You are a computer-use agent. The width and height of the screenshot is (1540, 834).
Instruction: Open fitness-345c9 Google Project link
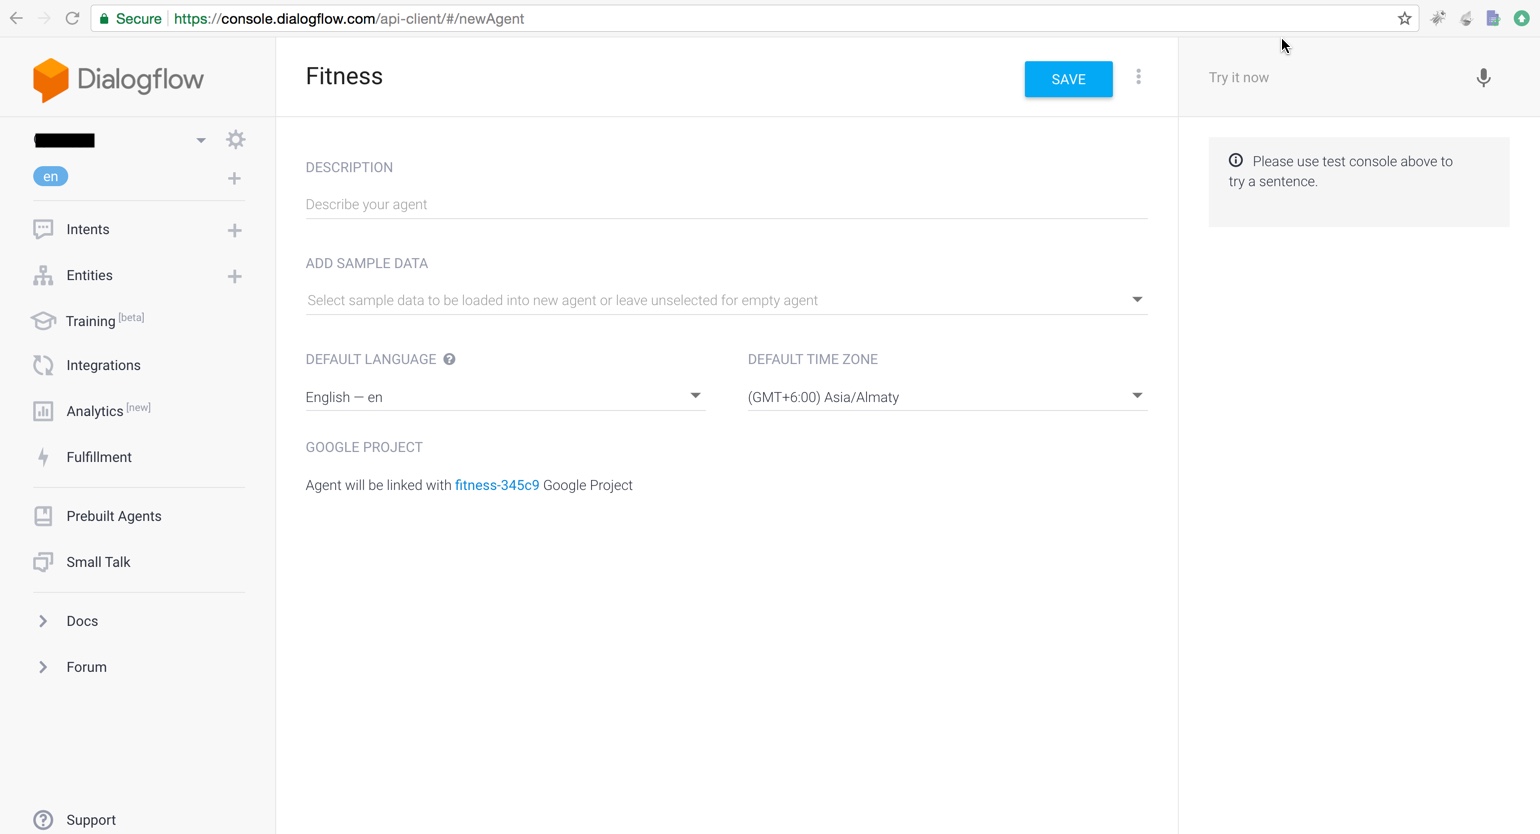497,485
